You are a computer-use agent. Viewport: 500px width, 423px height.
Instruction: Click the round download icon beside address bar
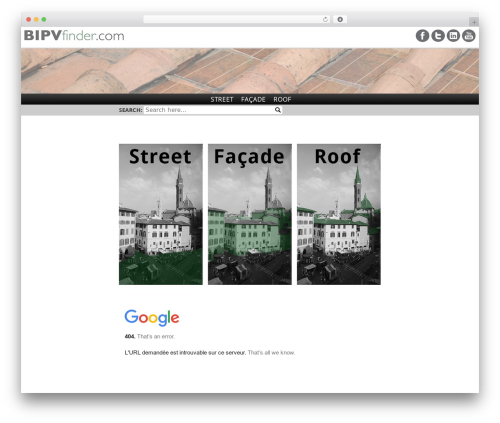point(340,19)
